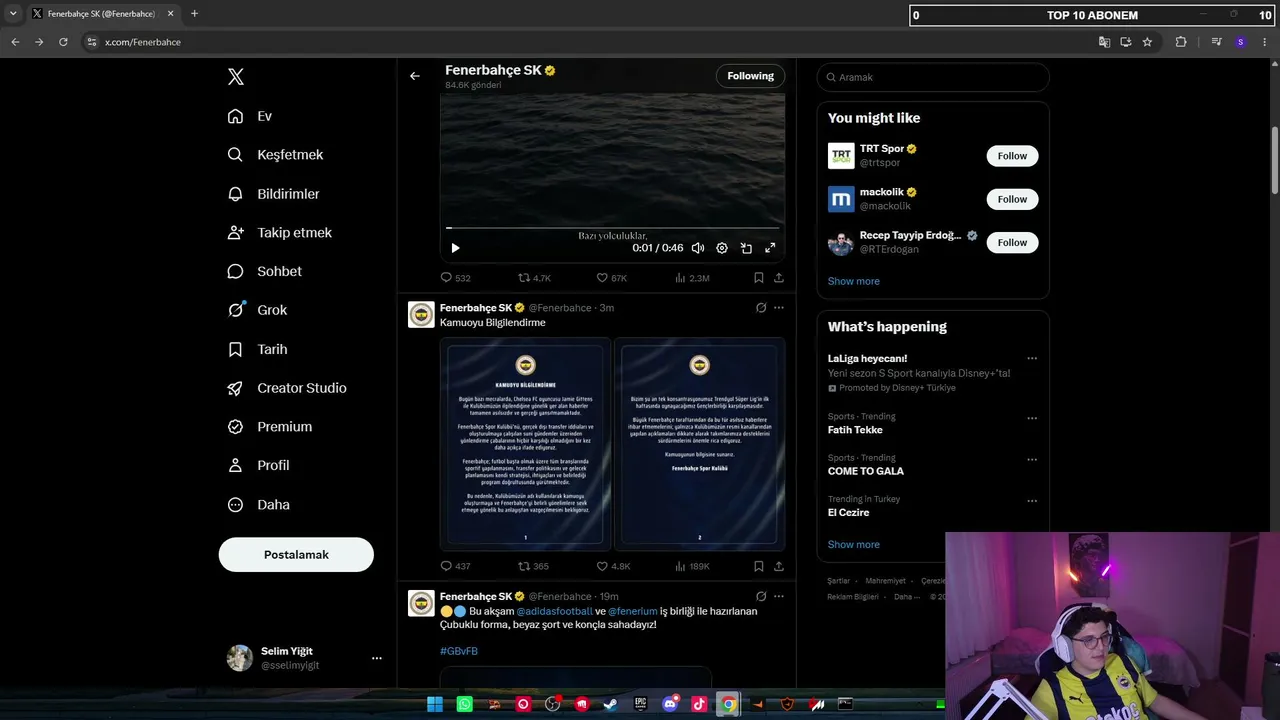The width and height of the screenshot is (1280, 720).
Task: Follow TRT Spor
Action: (x=1012, y=156)
